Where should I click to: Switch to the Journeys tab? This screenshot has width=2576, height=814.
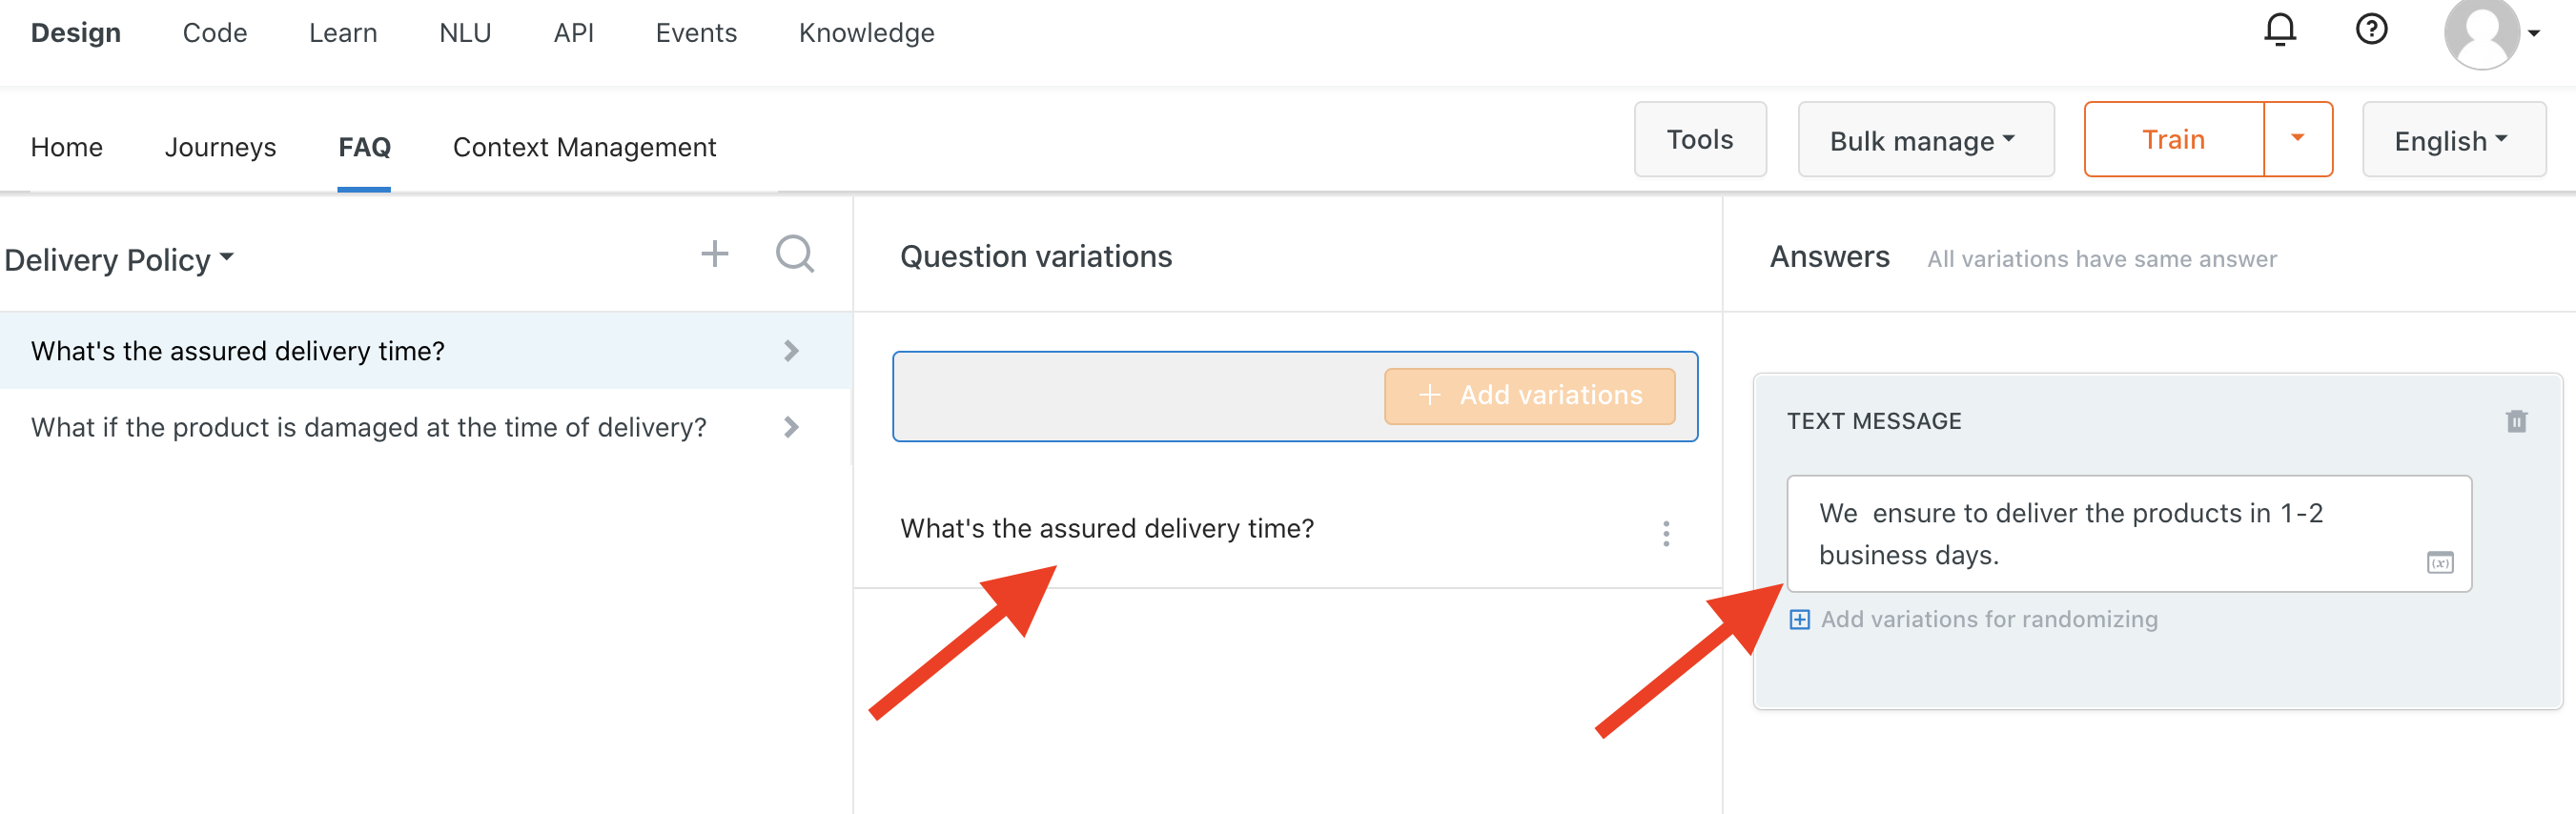pyautogui.click(x=220, y=147)
